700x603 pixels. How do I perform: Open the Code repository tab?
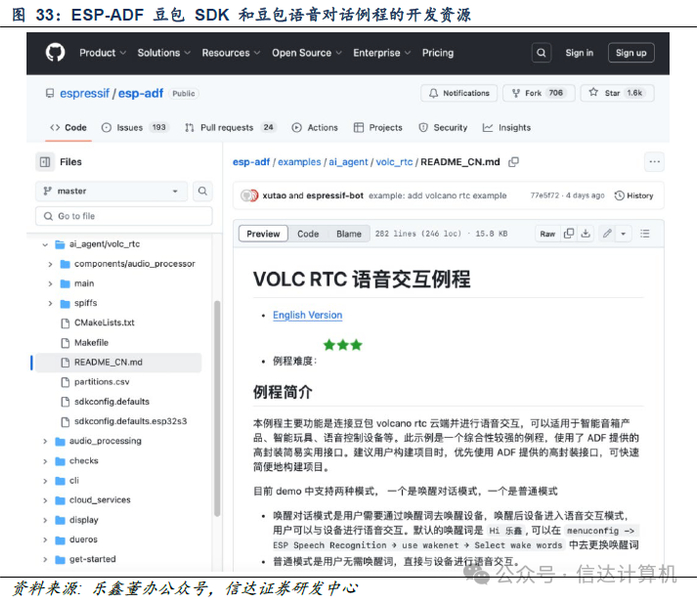68,128
